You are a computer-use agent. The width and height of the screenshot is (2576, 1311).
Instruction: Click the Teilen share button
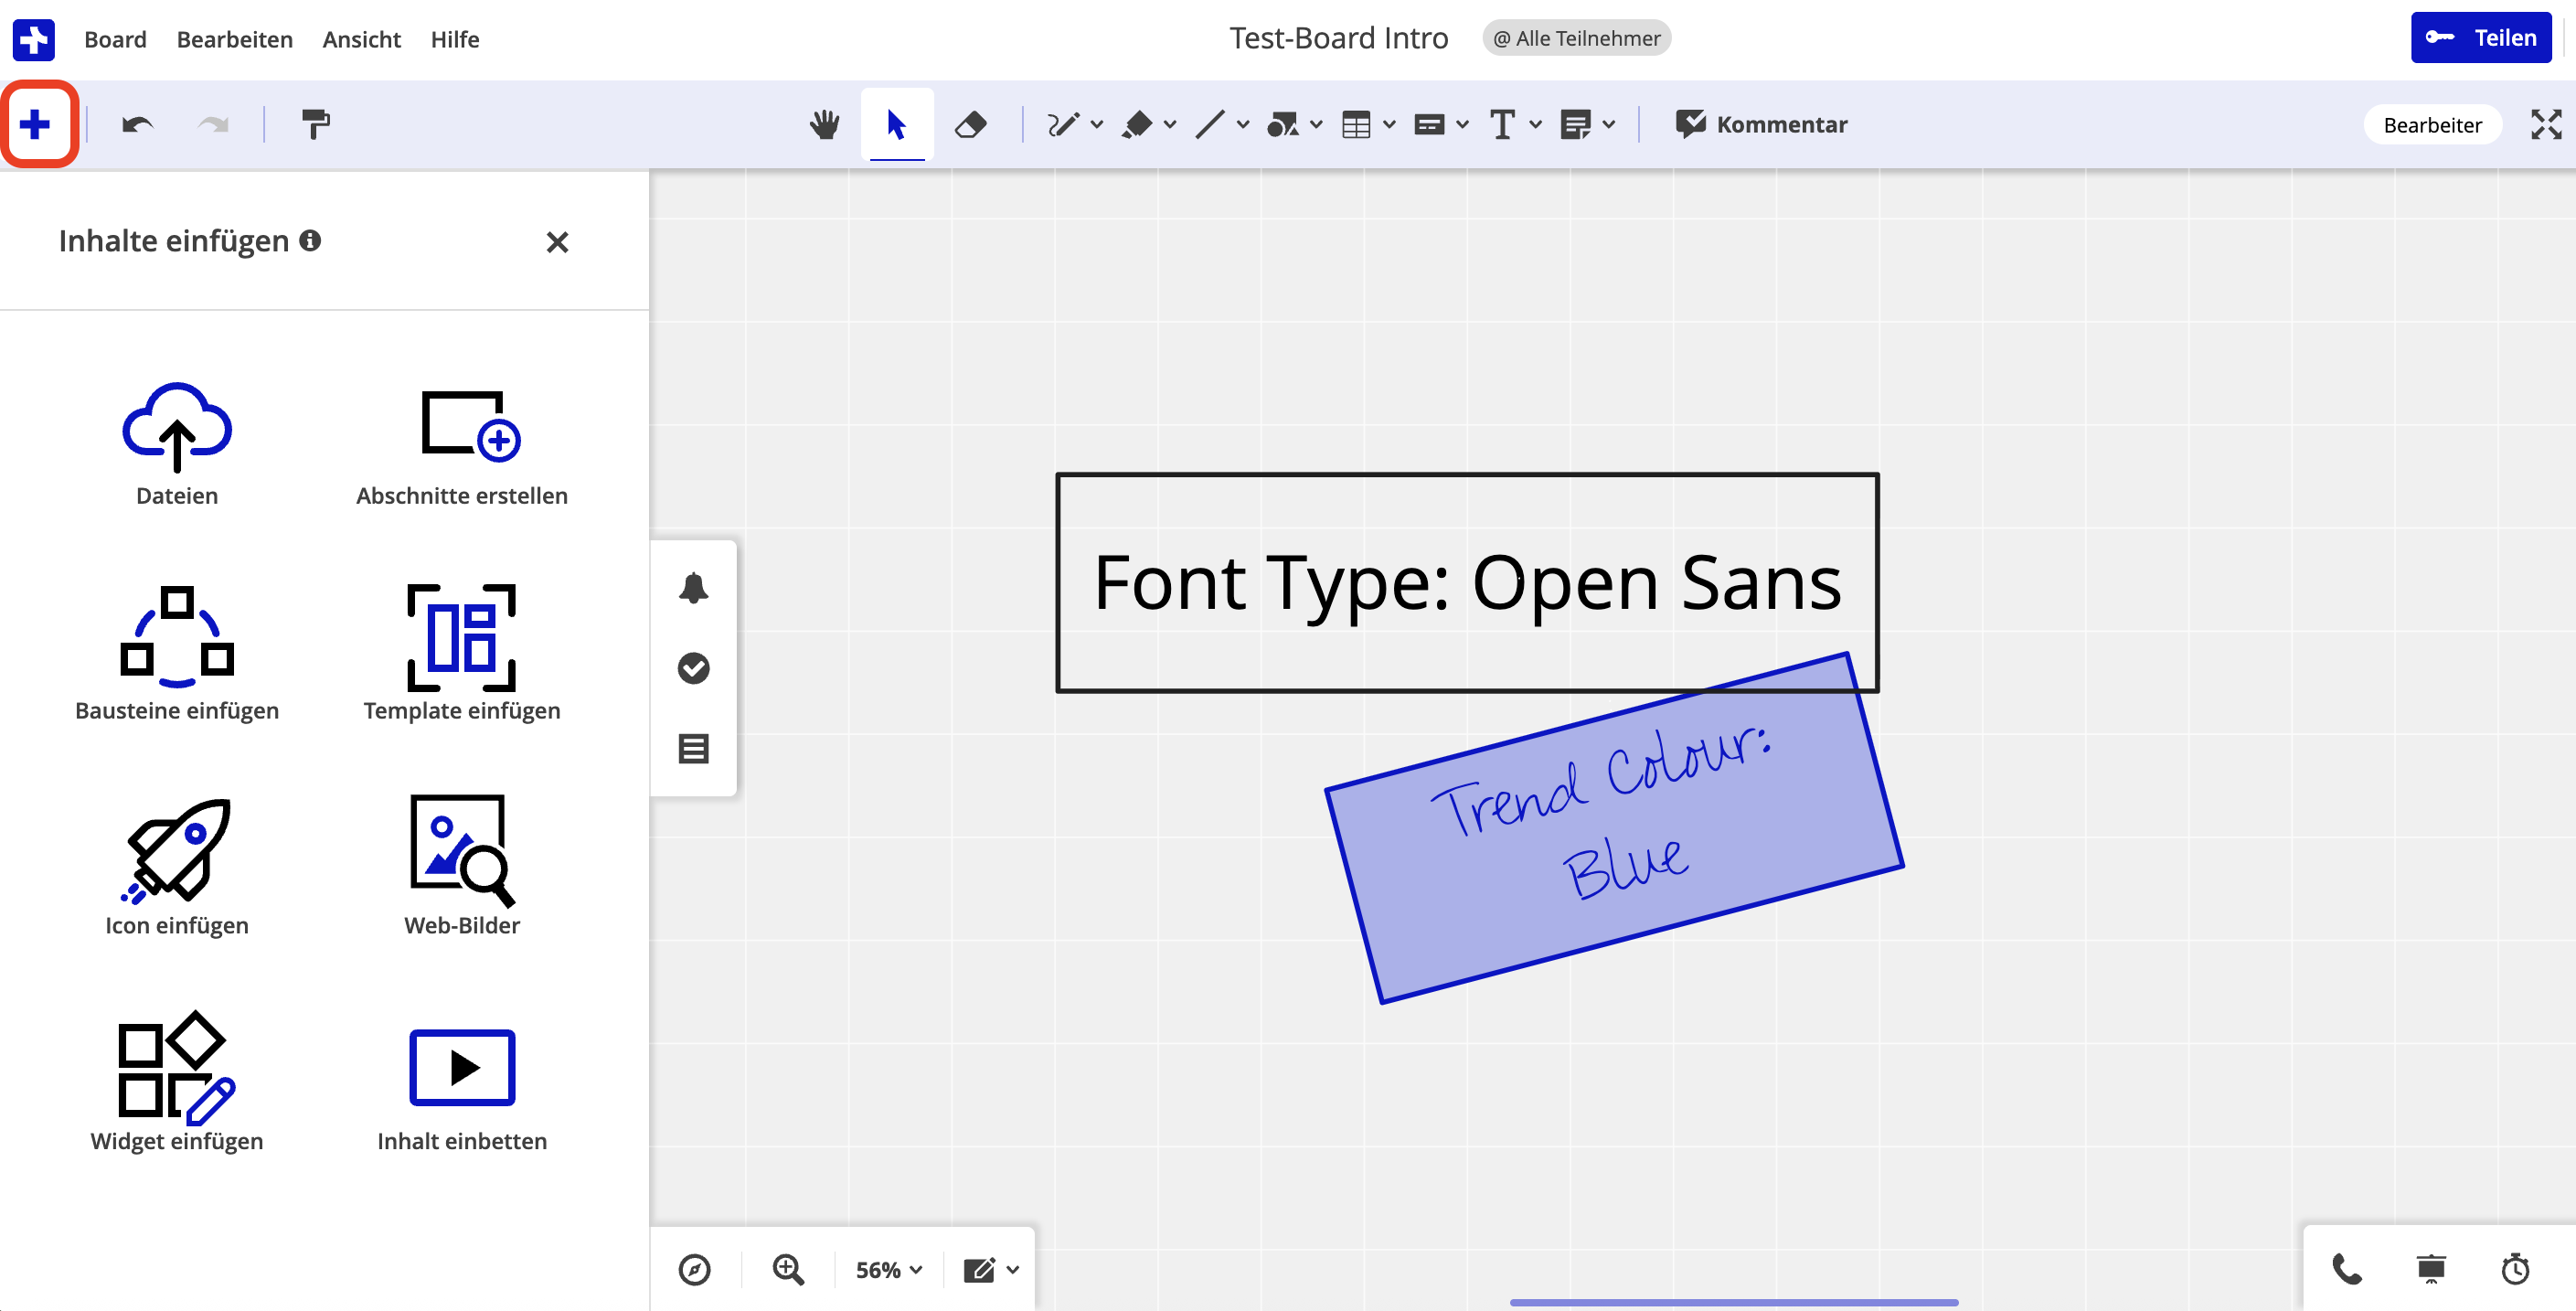[2480, 38]
